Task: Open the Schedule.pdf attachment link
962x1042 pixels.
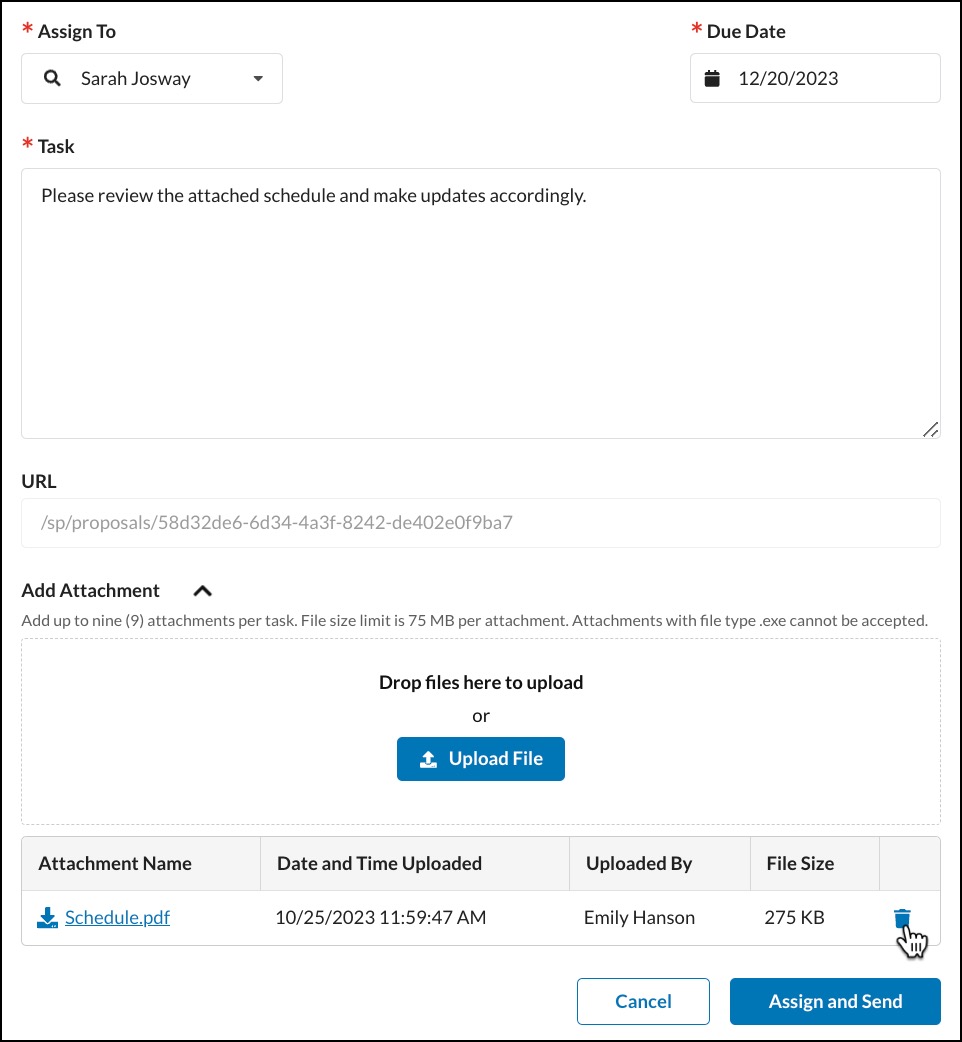Action: [117, 917]
